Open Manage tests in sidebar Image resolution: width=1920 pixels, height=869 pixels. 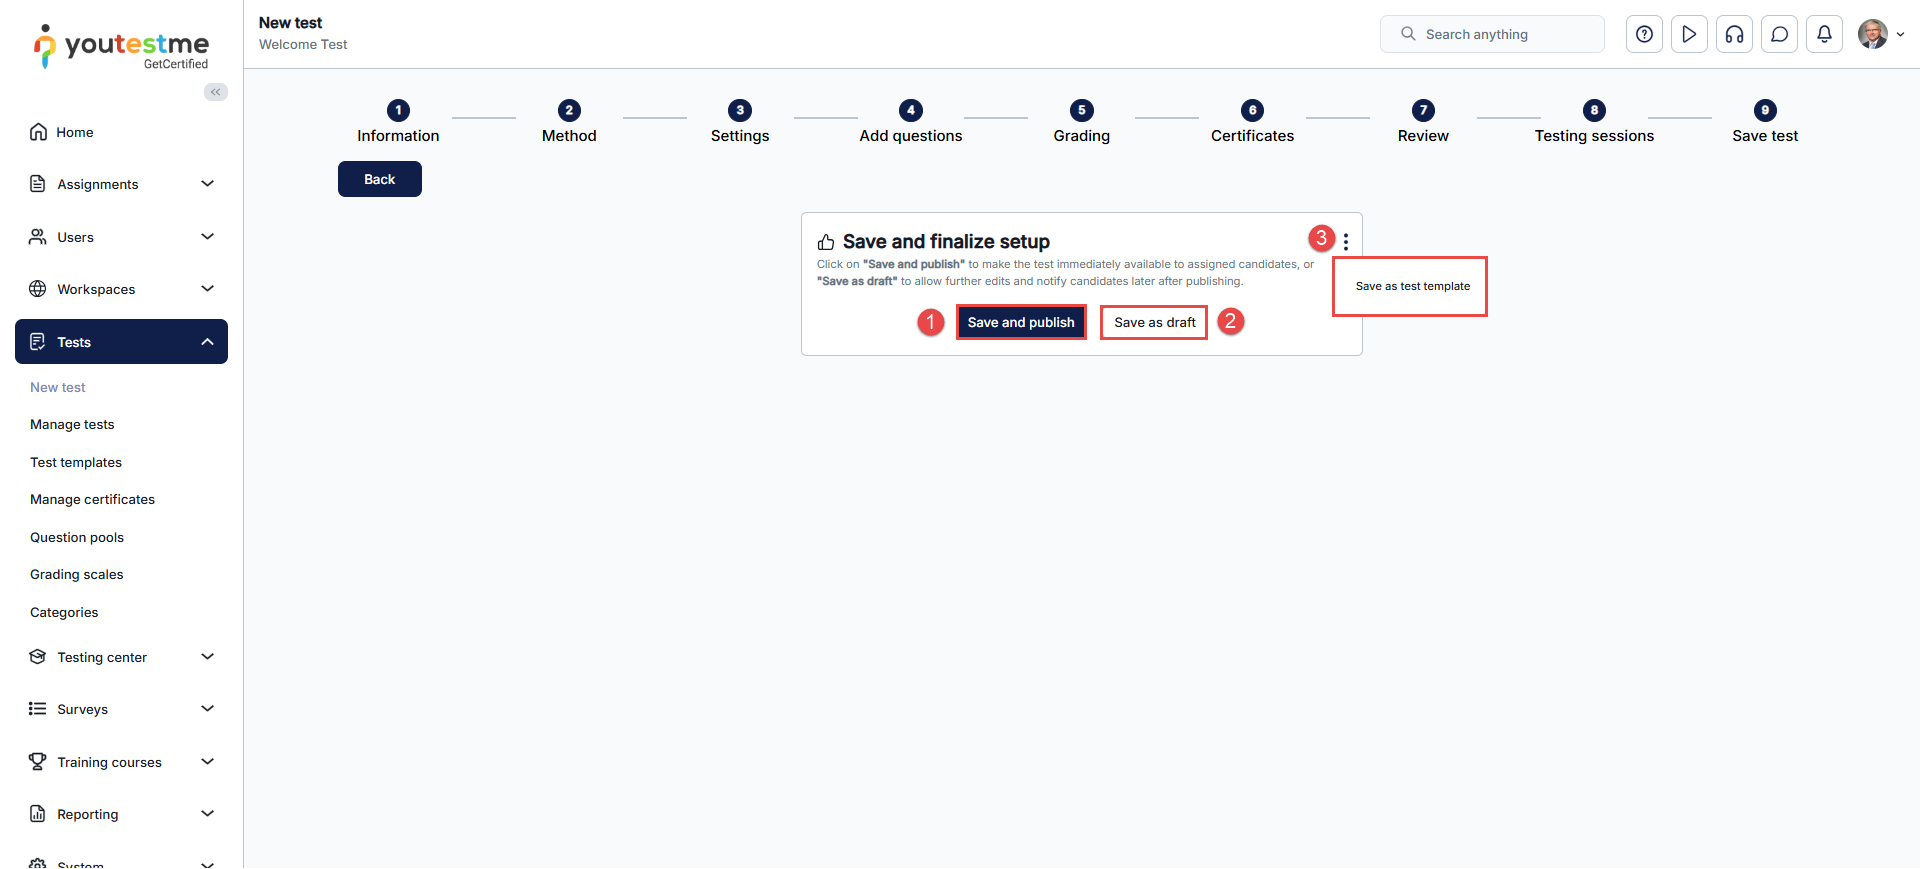(72, 425)
